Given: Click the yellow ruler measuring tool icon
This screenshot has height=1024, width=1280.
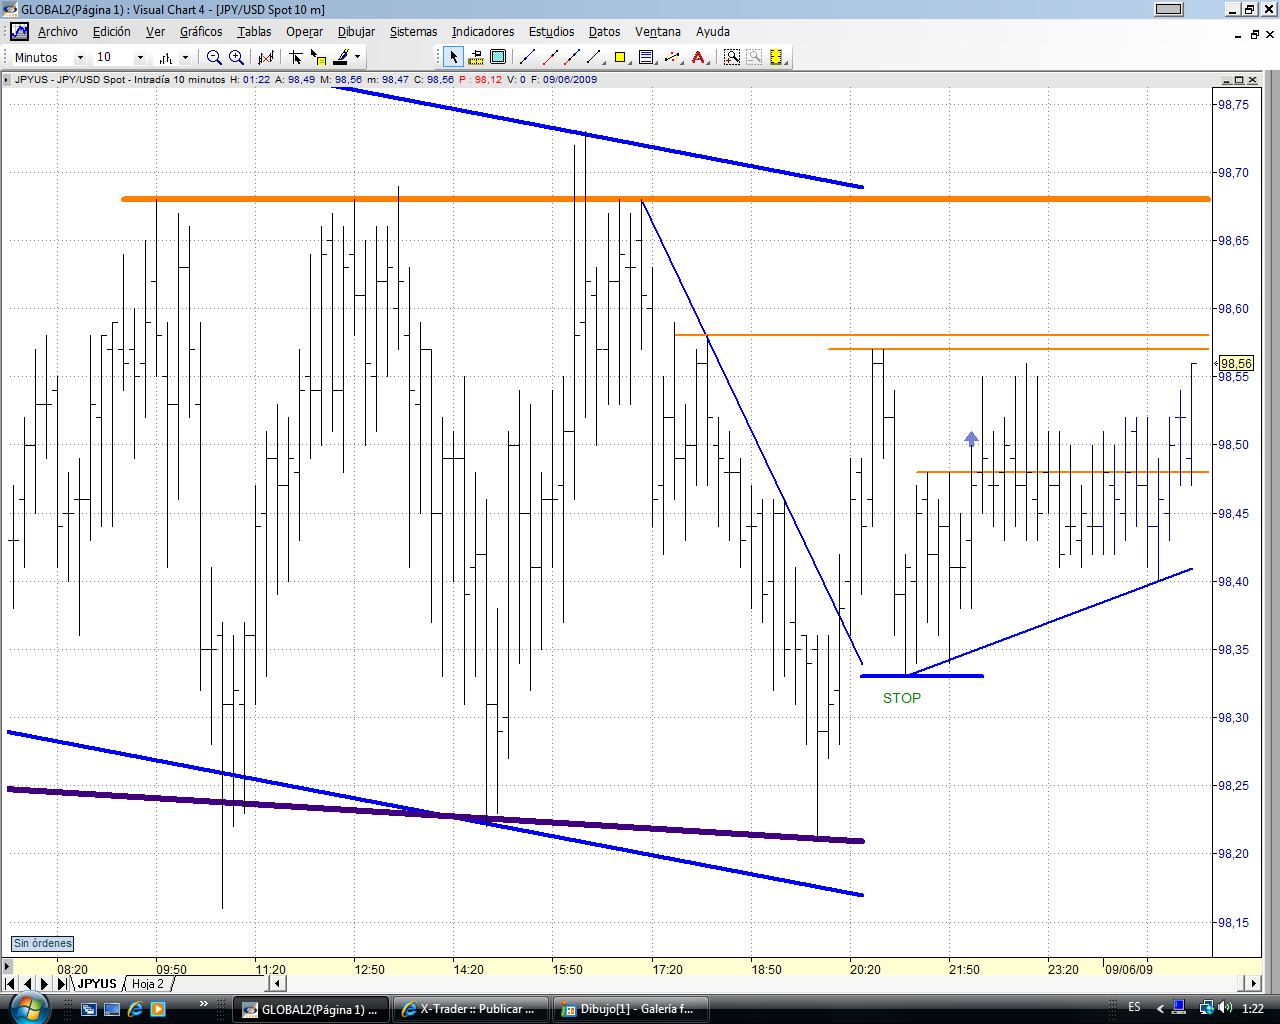Looking at the screenshot, I should [x=476, y=57].
